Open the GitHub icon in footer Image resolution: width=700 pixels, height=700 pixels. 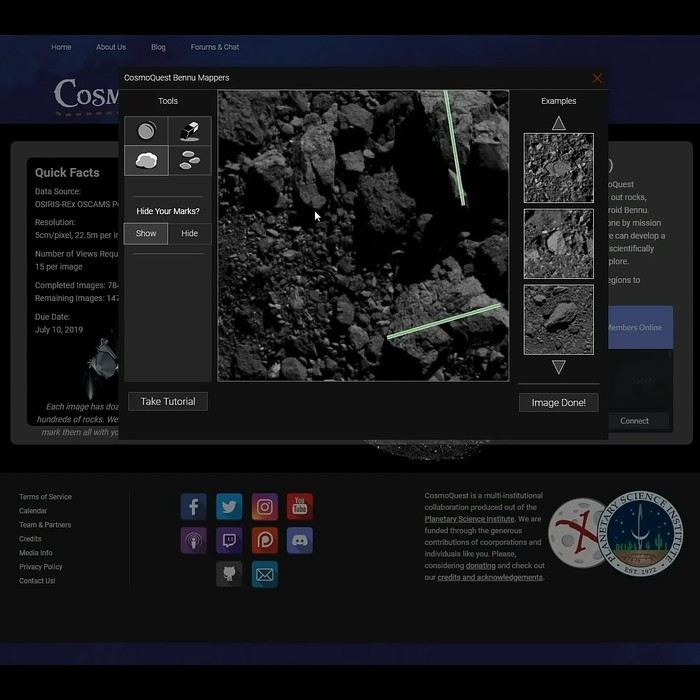[x=229, y=574]
